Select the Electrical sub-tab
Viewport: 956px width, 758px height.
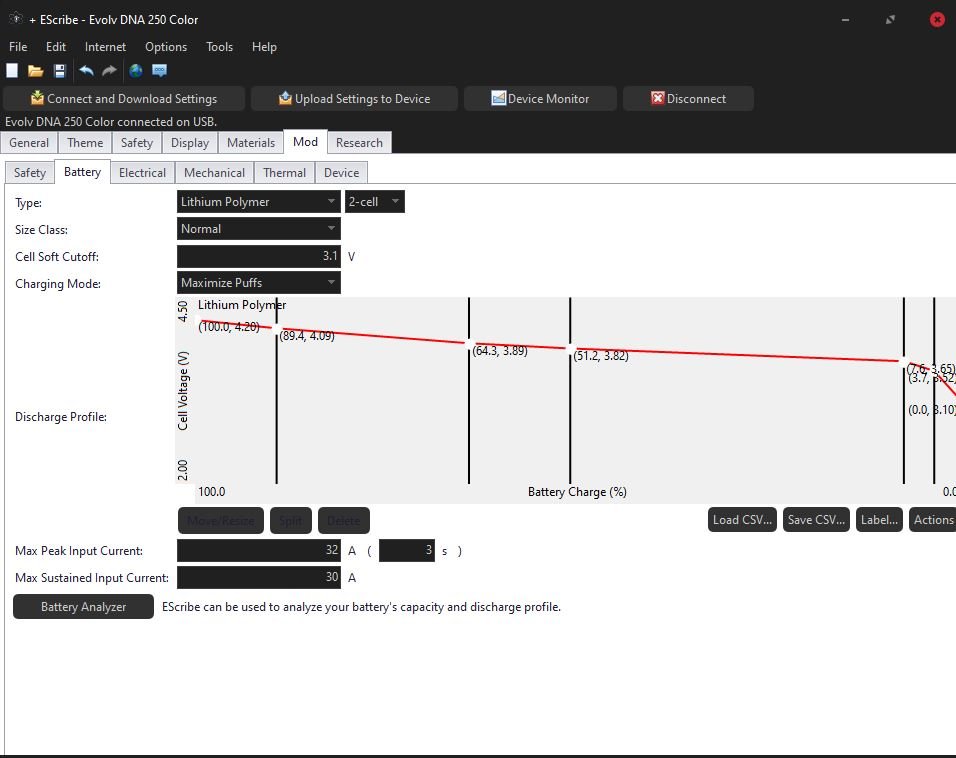[x=142, y=173]
